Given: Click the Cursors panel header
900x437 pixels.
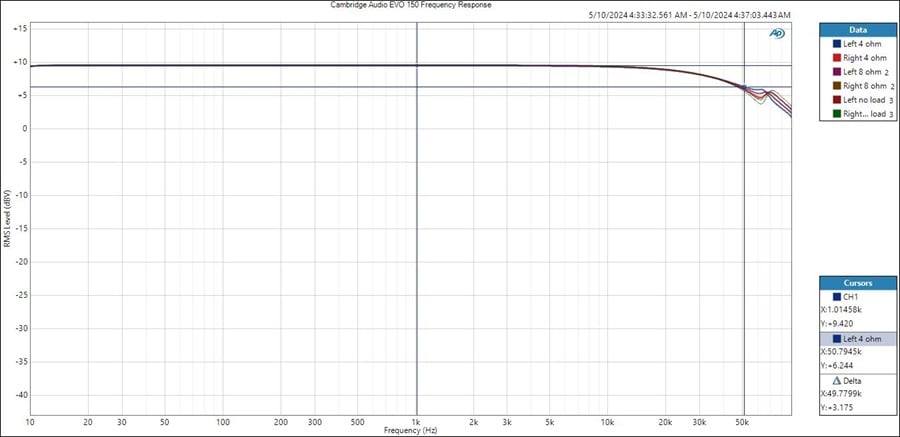Looking at the screenshot, I should point(856,283).
